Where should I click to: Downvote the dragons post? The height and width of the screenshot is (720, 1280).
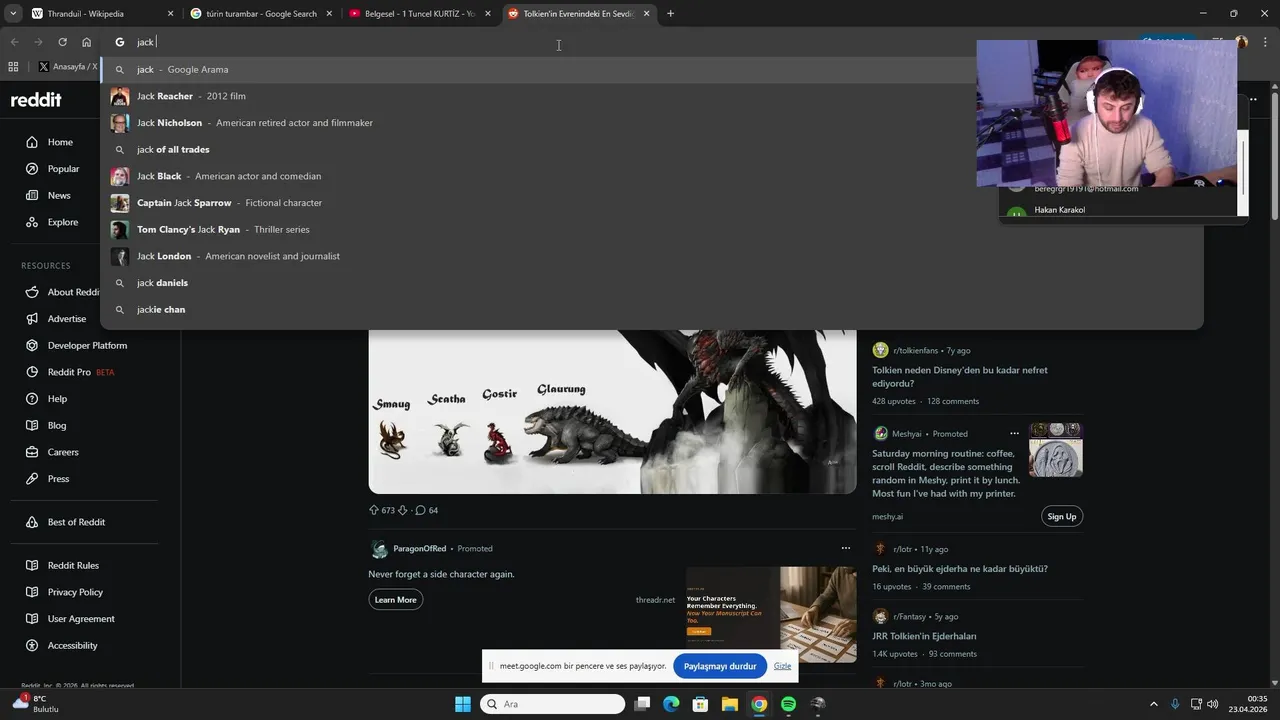[x=403, y=510]
